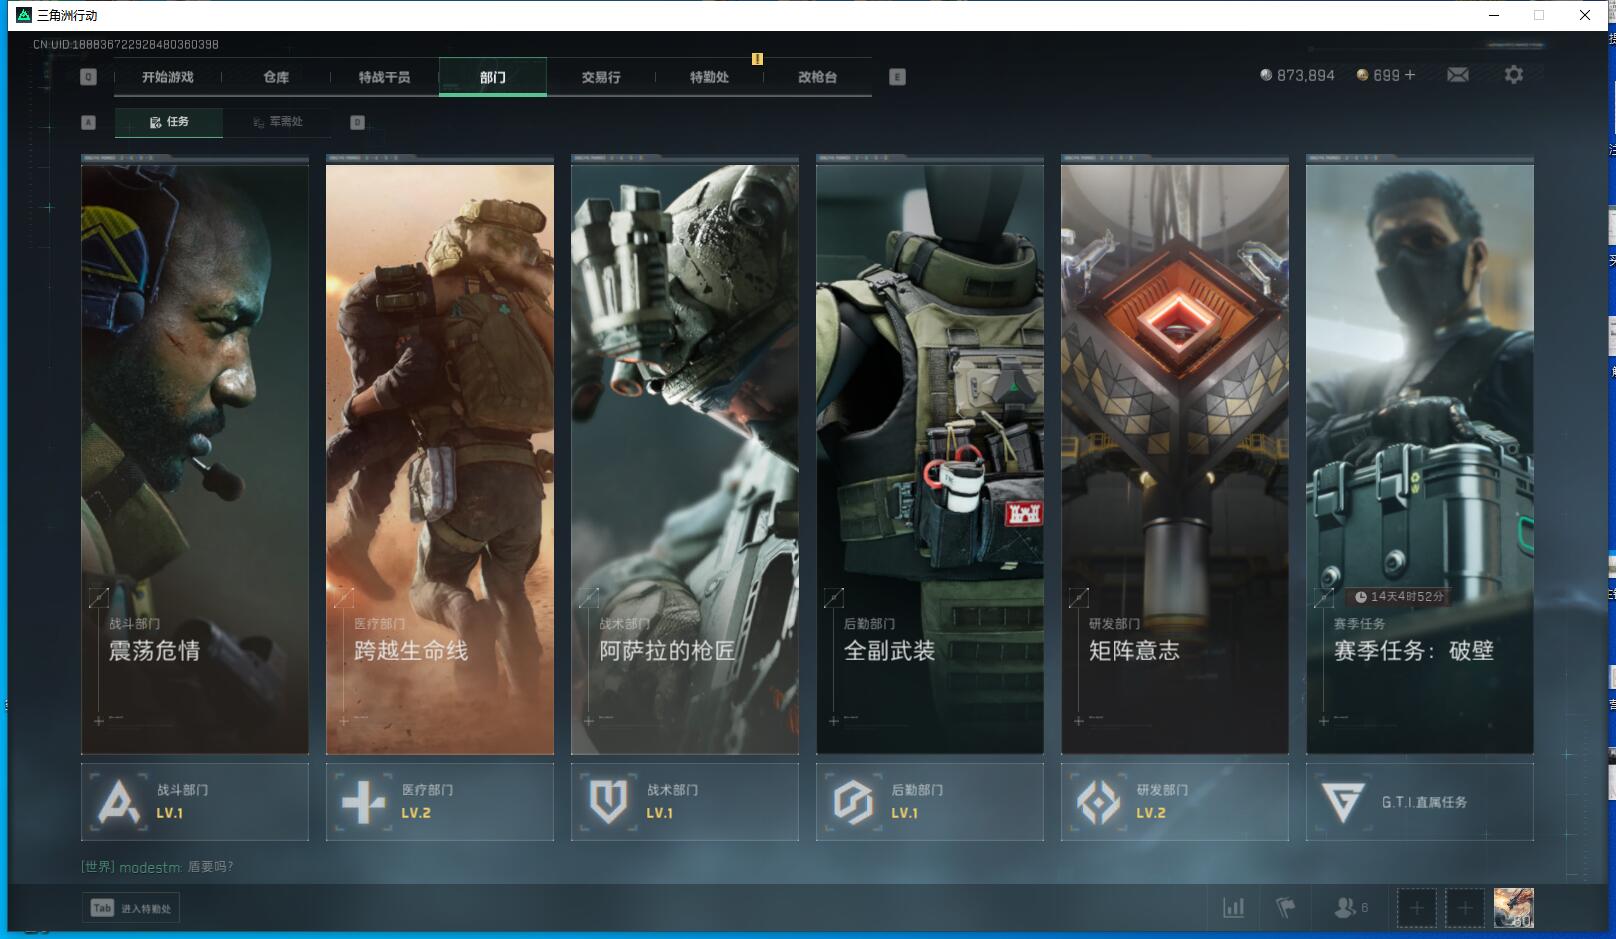Click the expand arrow on 矩阵意志 card
The height and width of the screenshot is (939, 1616).
click(x=1078, y=598)
